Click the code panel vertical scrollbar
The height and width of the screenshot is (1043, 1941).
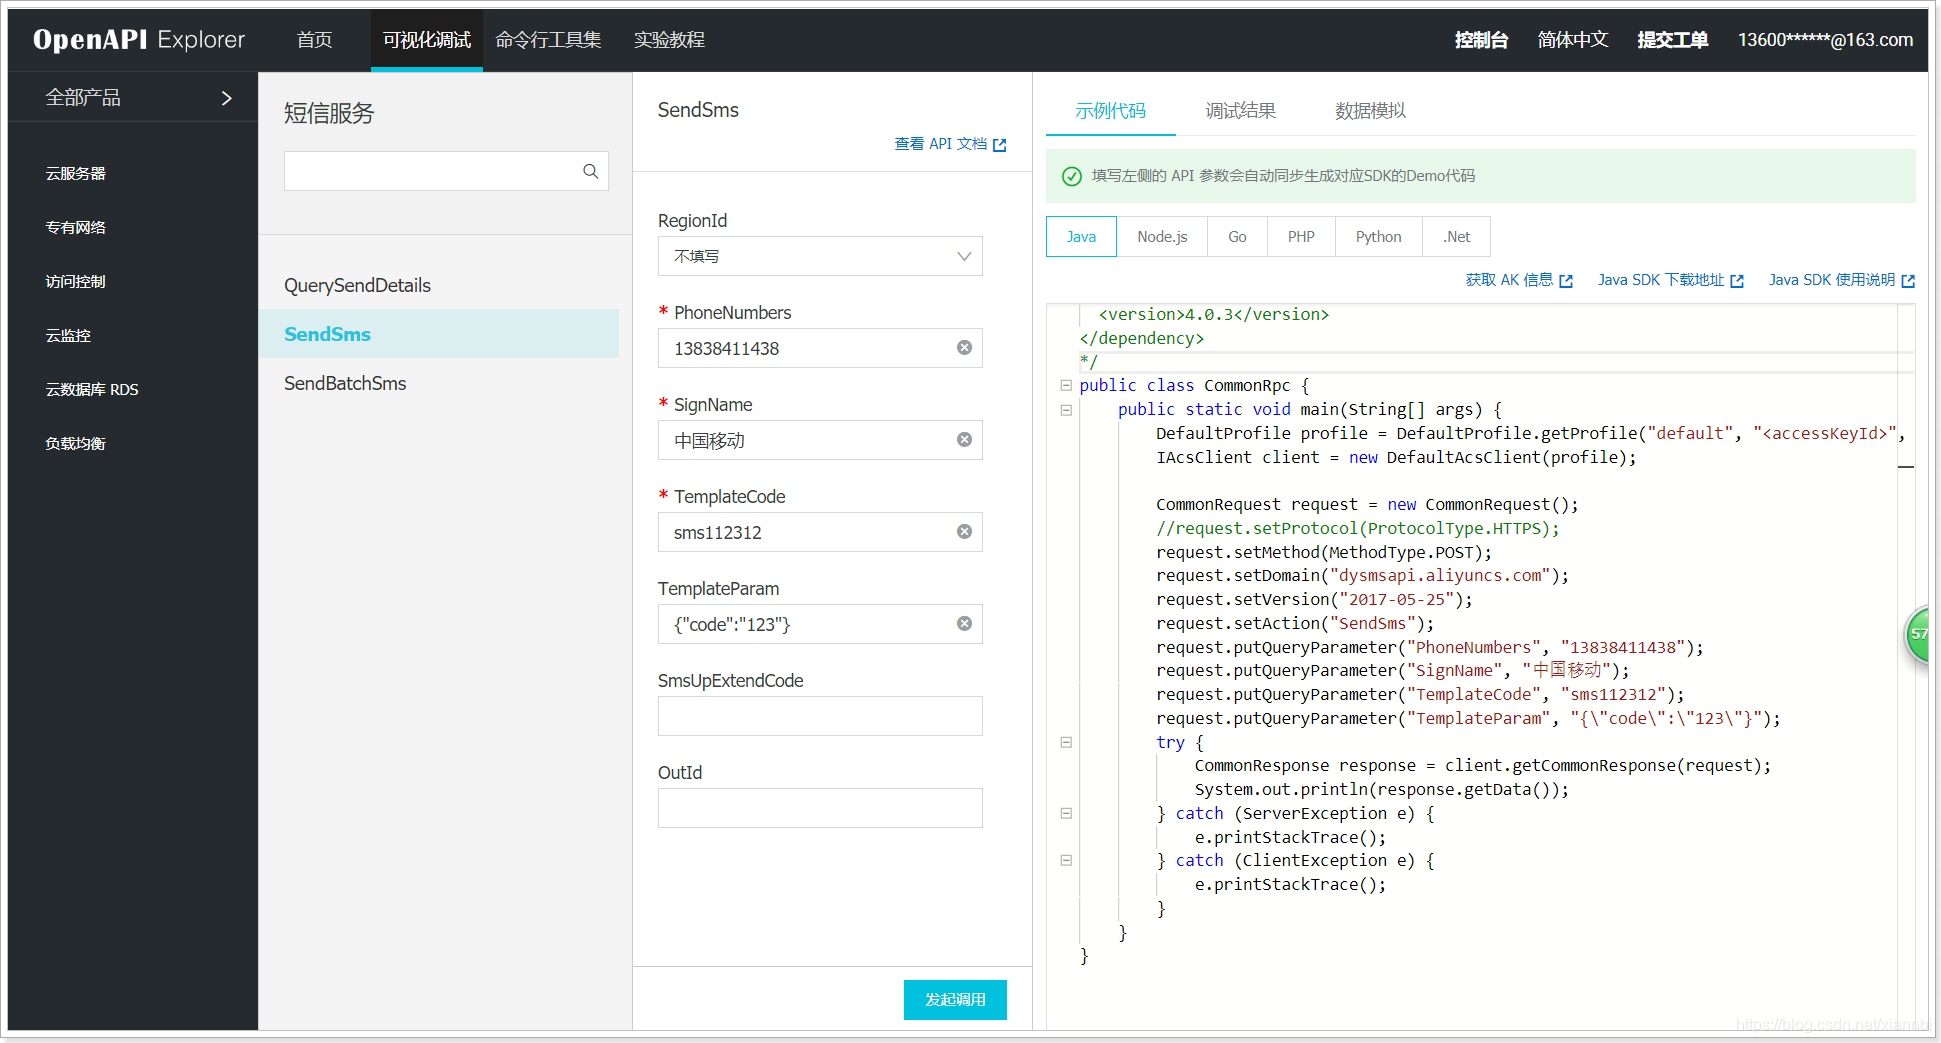(1906, 666)
